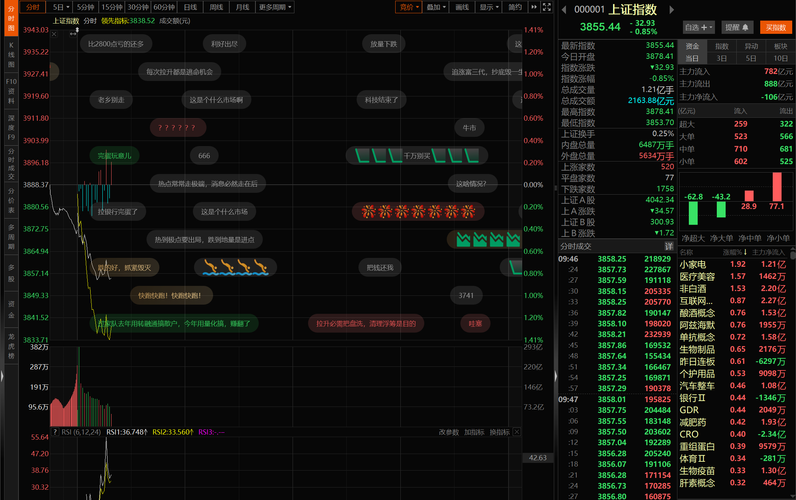Open the 分时图 sidebar view

click(x=11, y=18)
